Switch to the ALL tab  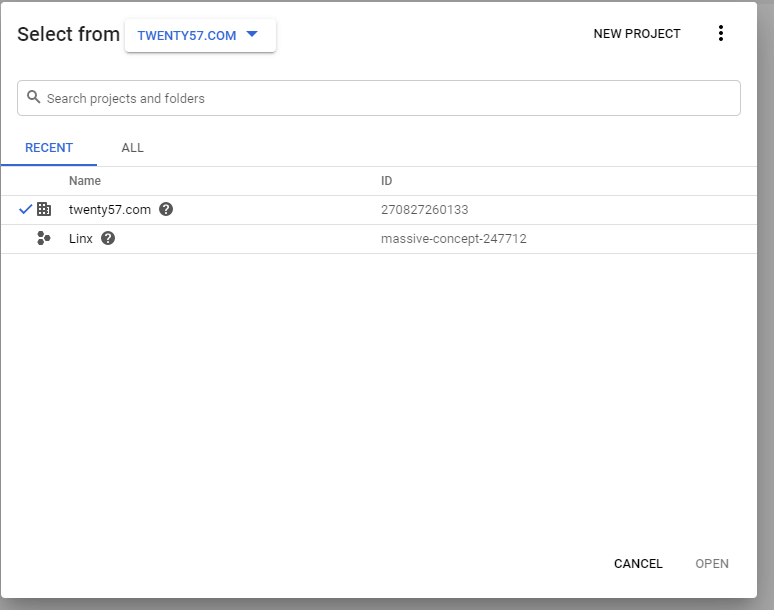[x=132, y=148]
